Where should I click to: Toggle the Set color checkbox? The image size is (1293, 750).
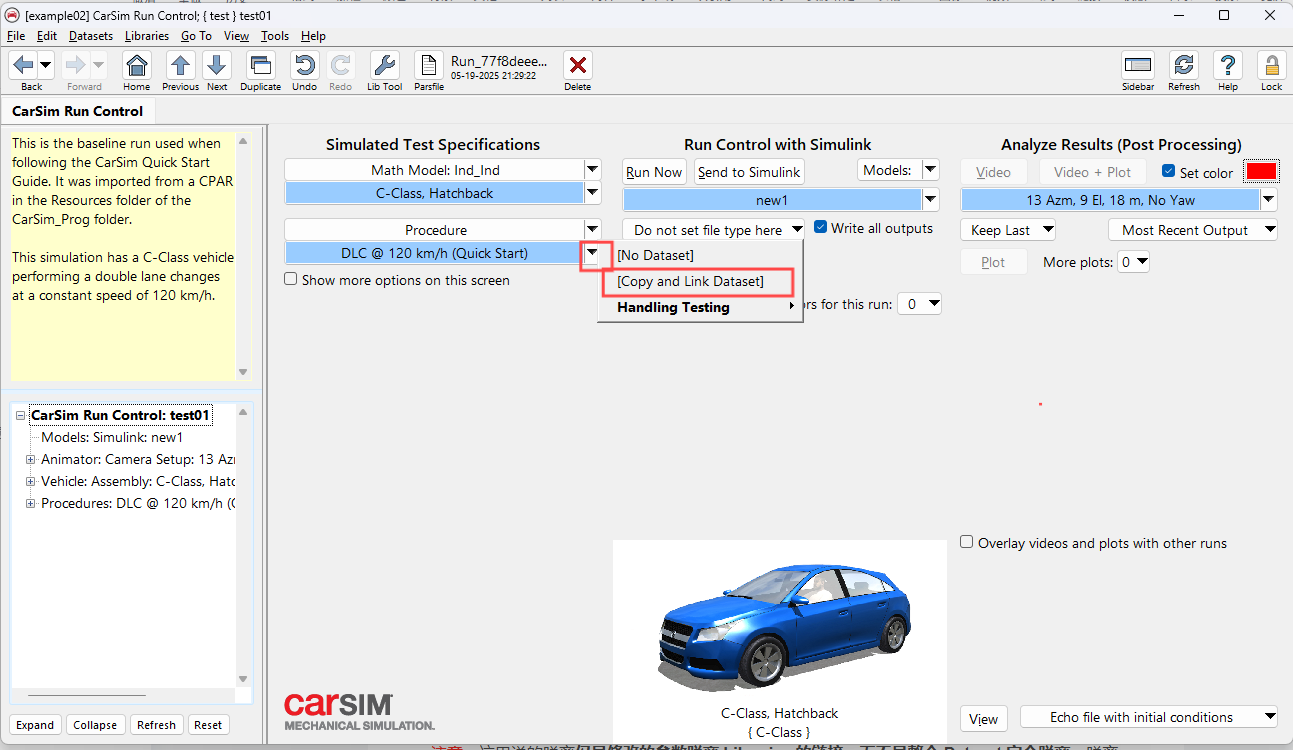coord(1168,172)
